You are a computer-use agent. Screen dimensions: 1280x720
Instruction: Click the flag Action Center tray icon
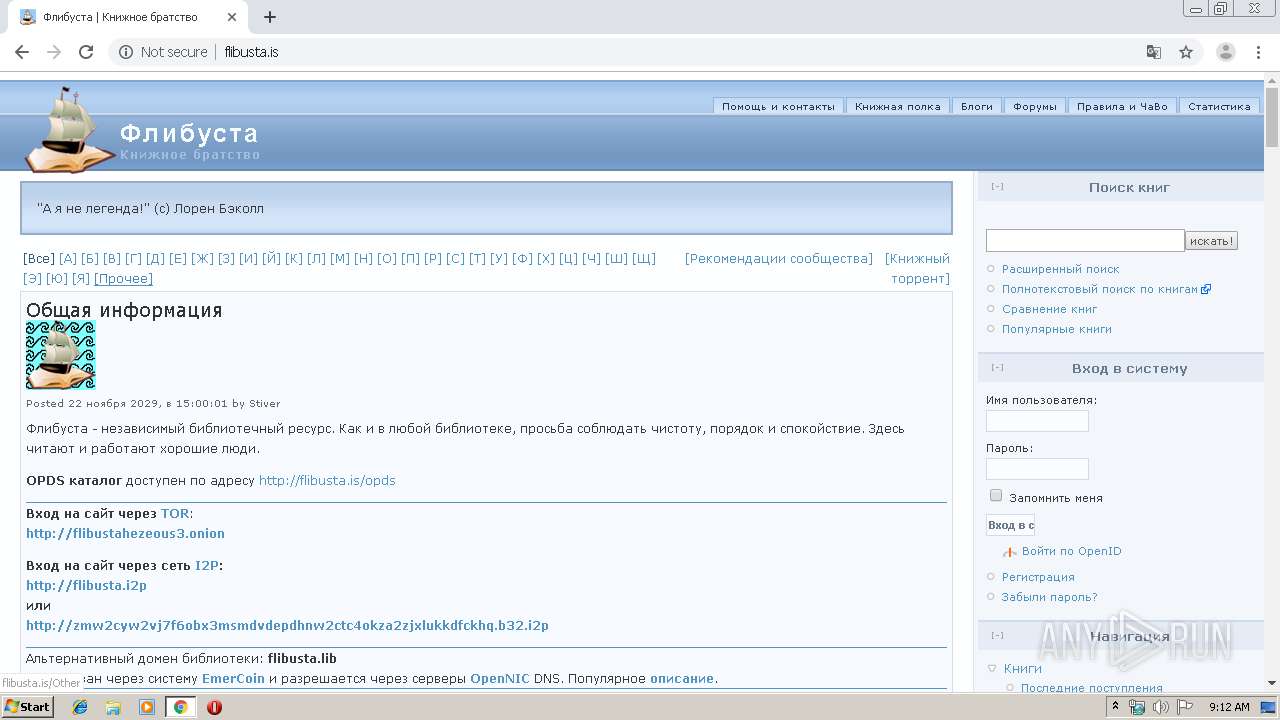tap(1185, 707)
